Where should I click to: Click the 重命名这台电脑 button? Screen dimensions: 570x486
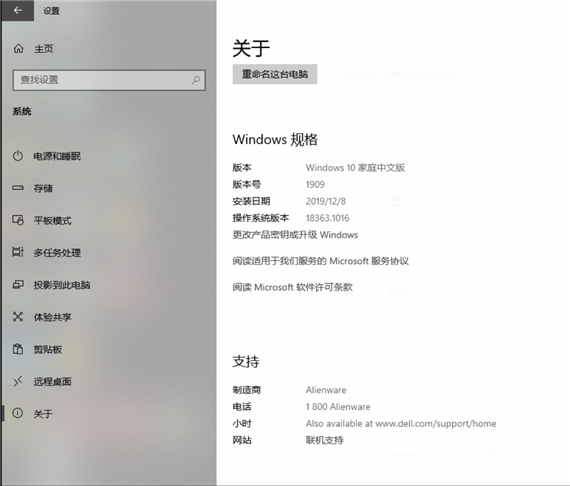point(275,74)
